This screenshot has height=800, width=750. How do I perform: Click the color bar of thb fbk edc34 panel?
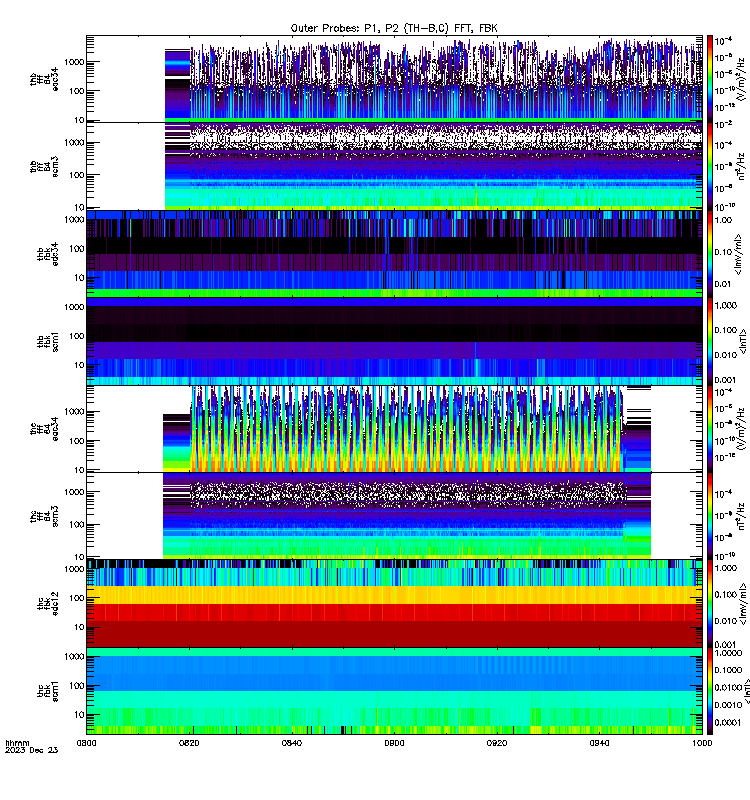[x=710, y=254]
